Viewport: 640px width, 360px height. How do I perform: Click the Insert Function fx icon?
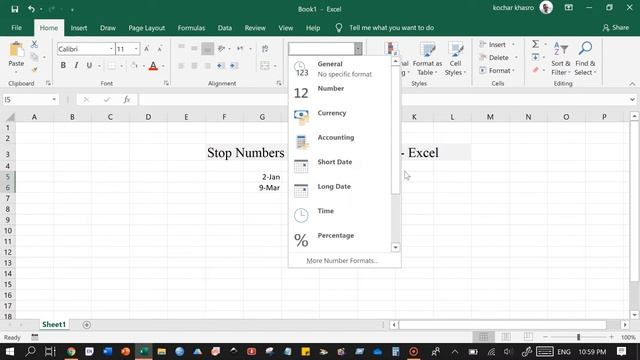click(127, 100)
